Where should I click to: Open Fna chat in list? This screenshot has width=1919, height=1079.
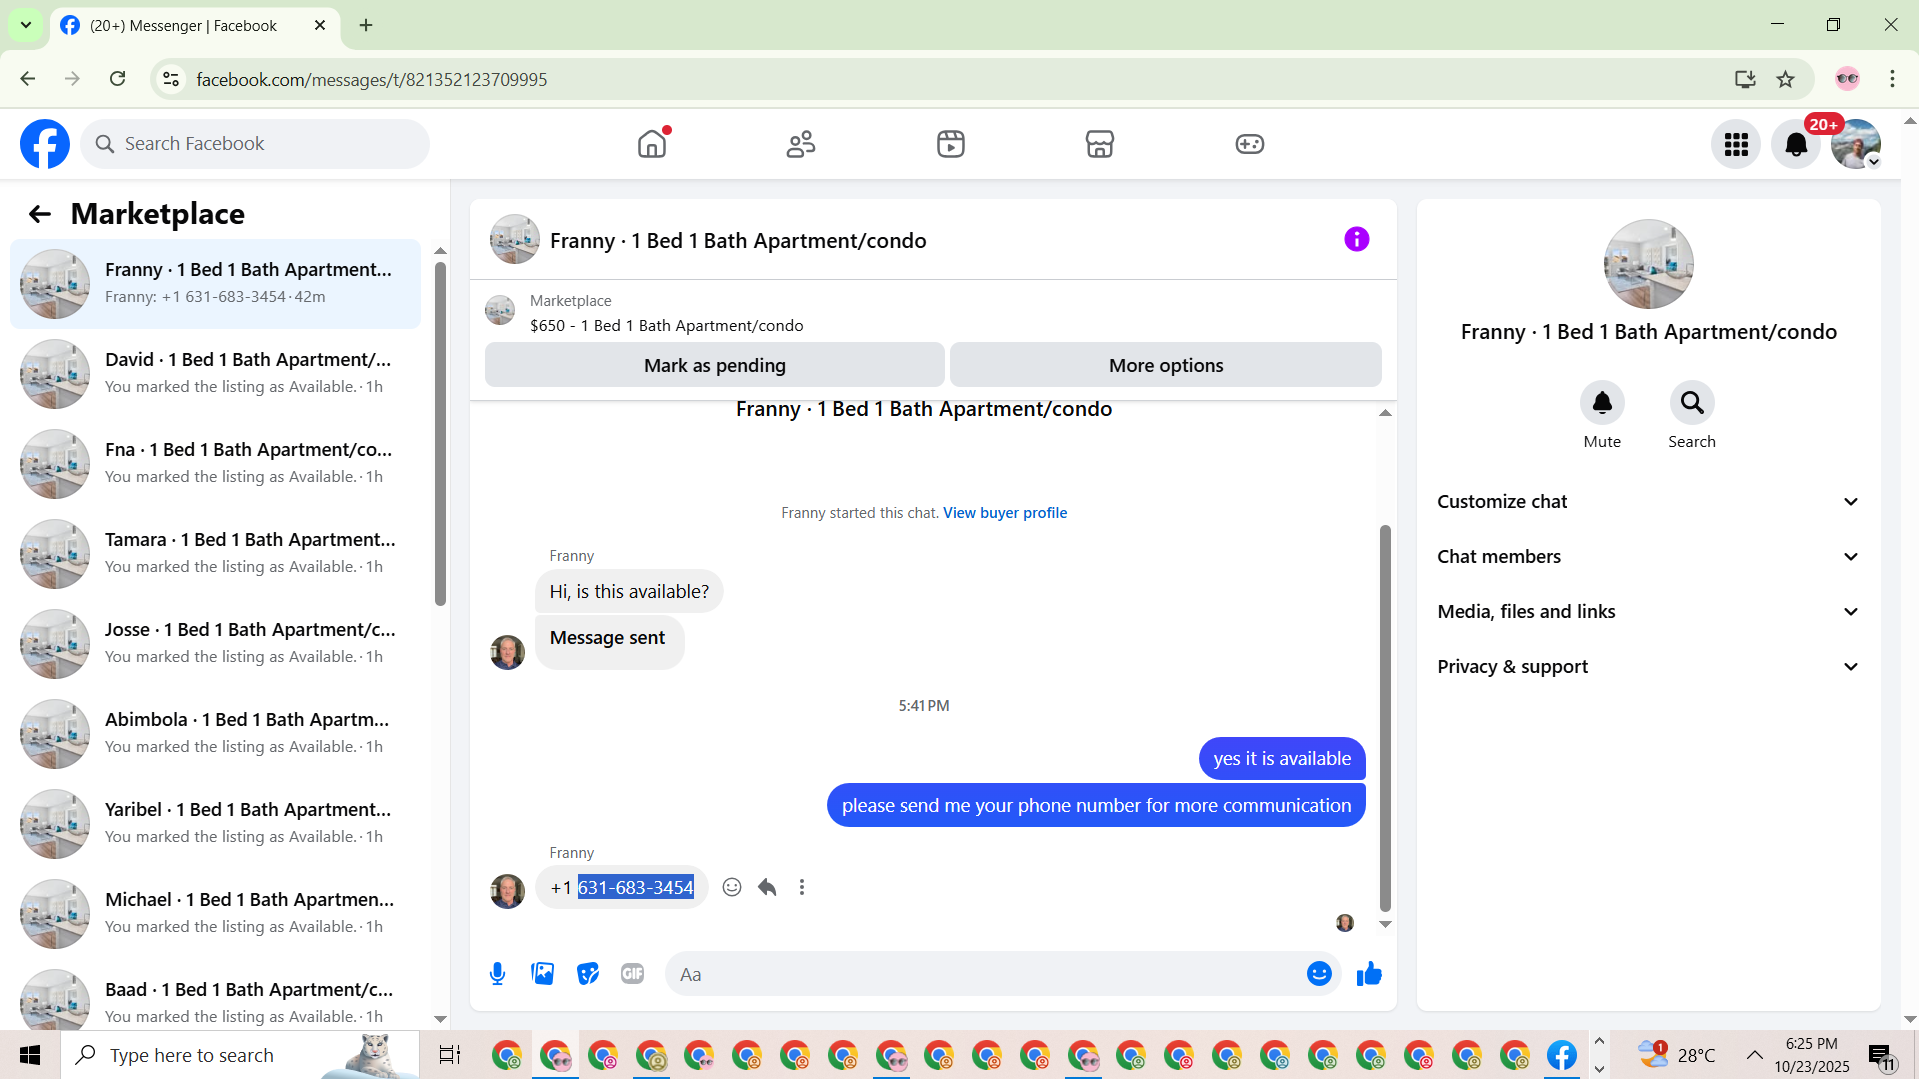[215, 464]
